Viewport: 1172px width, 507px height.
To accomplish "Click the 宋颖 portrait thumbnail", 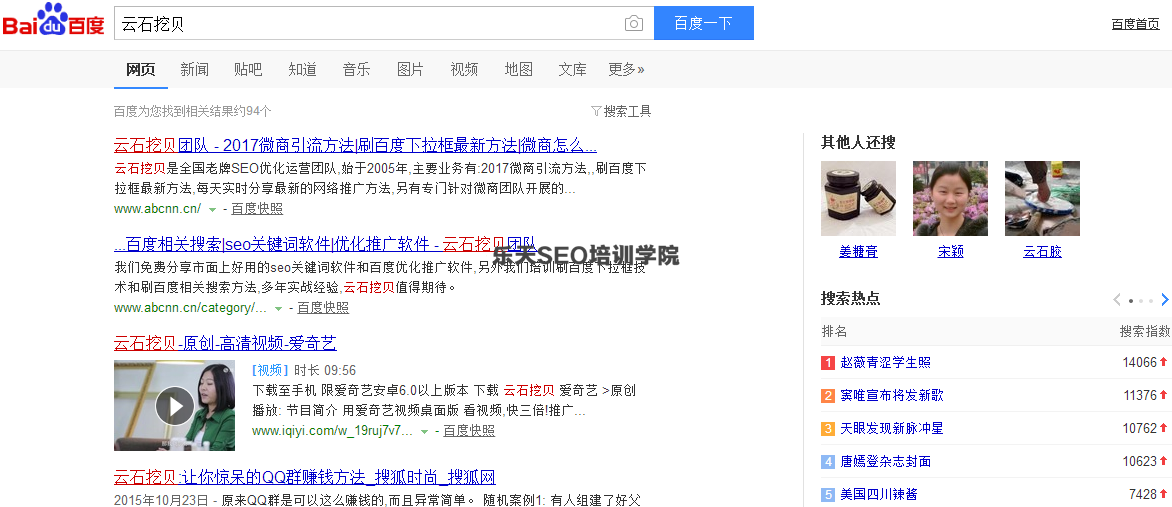I will [950, 198].
